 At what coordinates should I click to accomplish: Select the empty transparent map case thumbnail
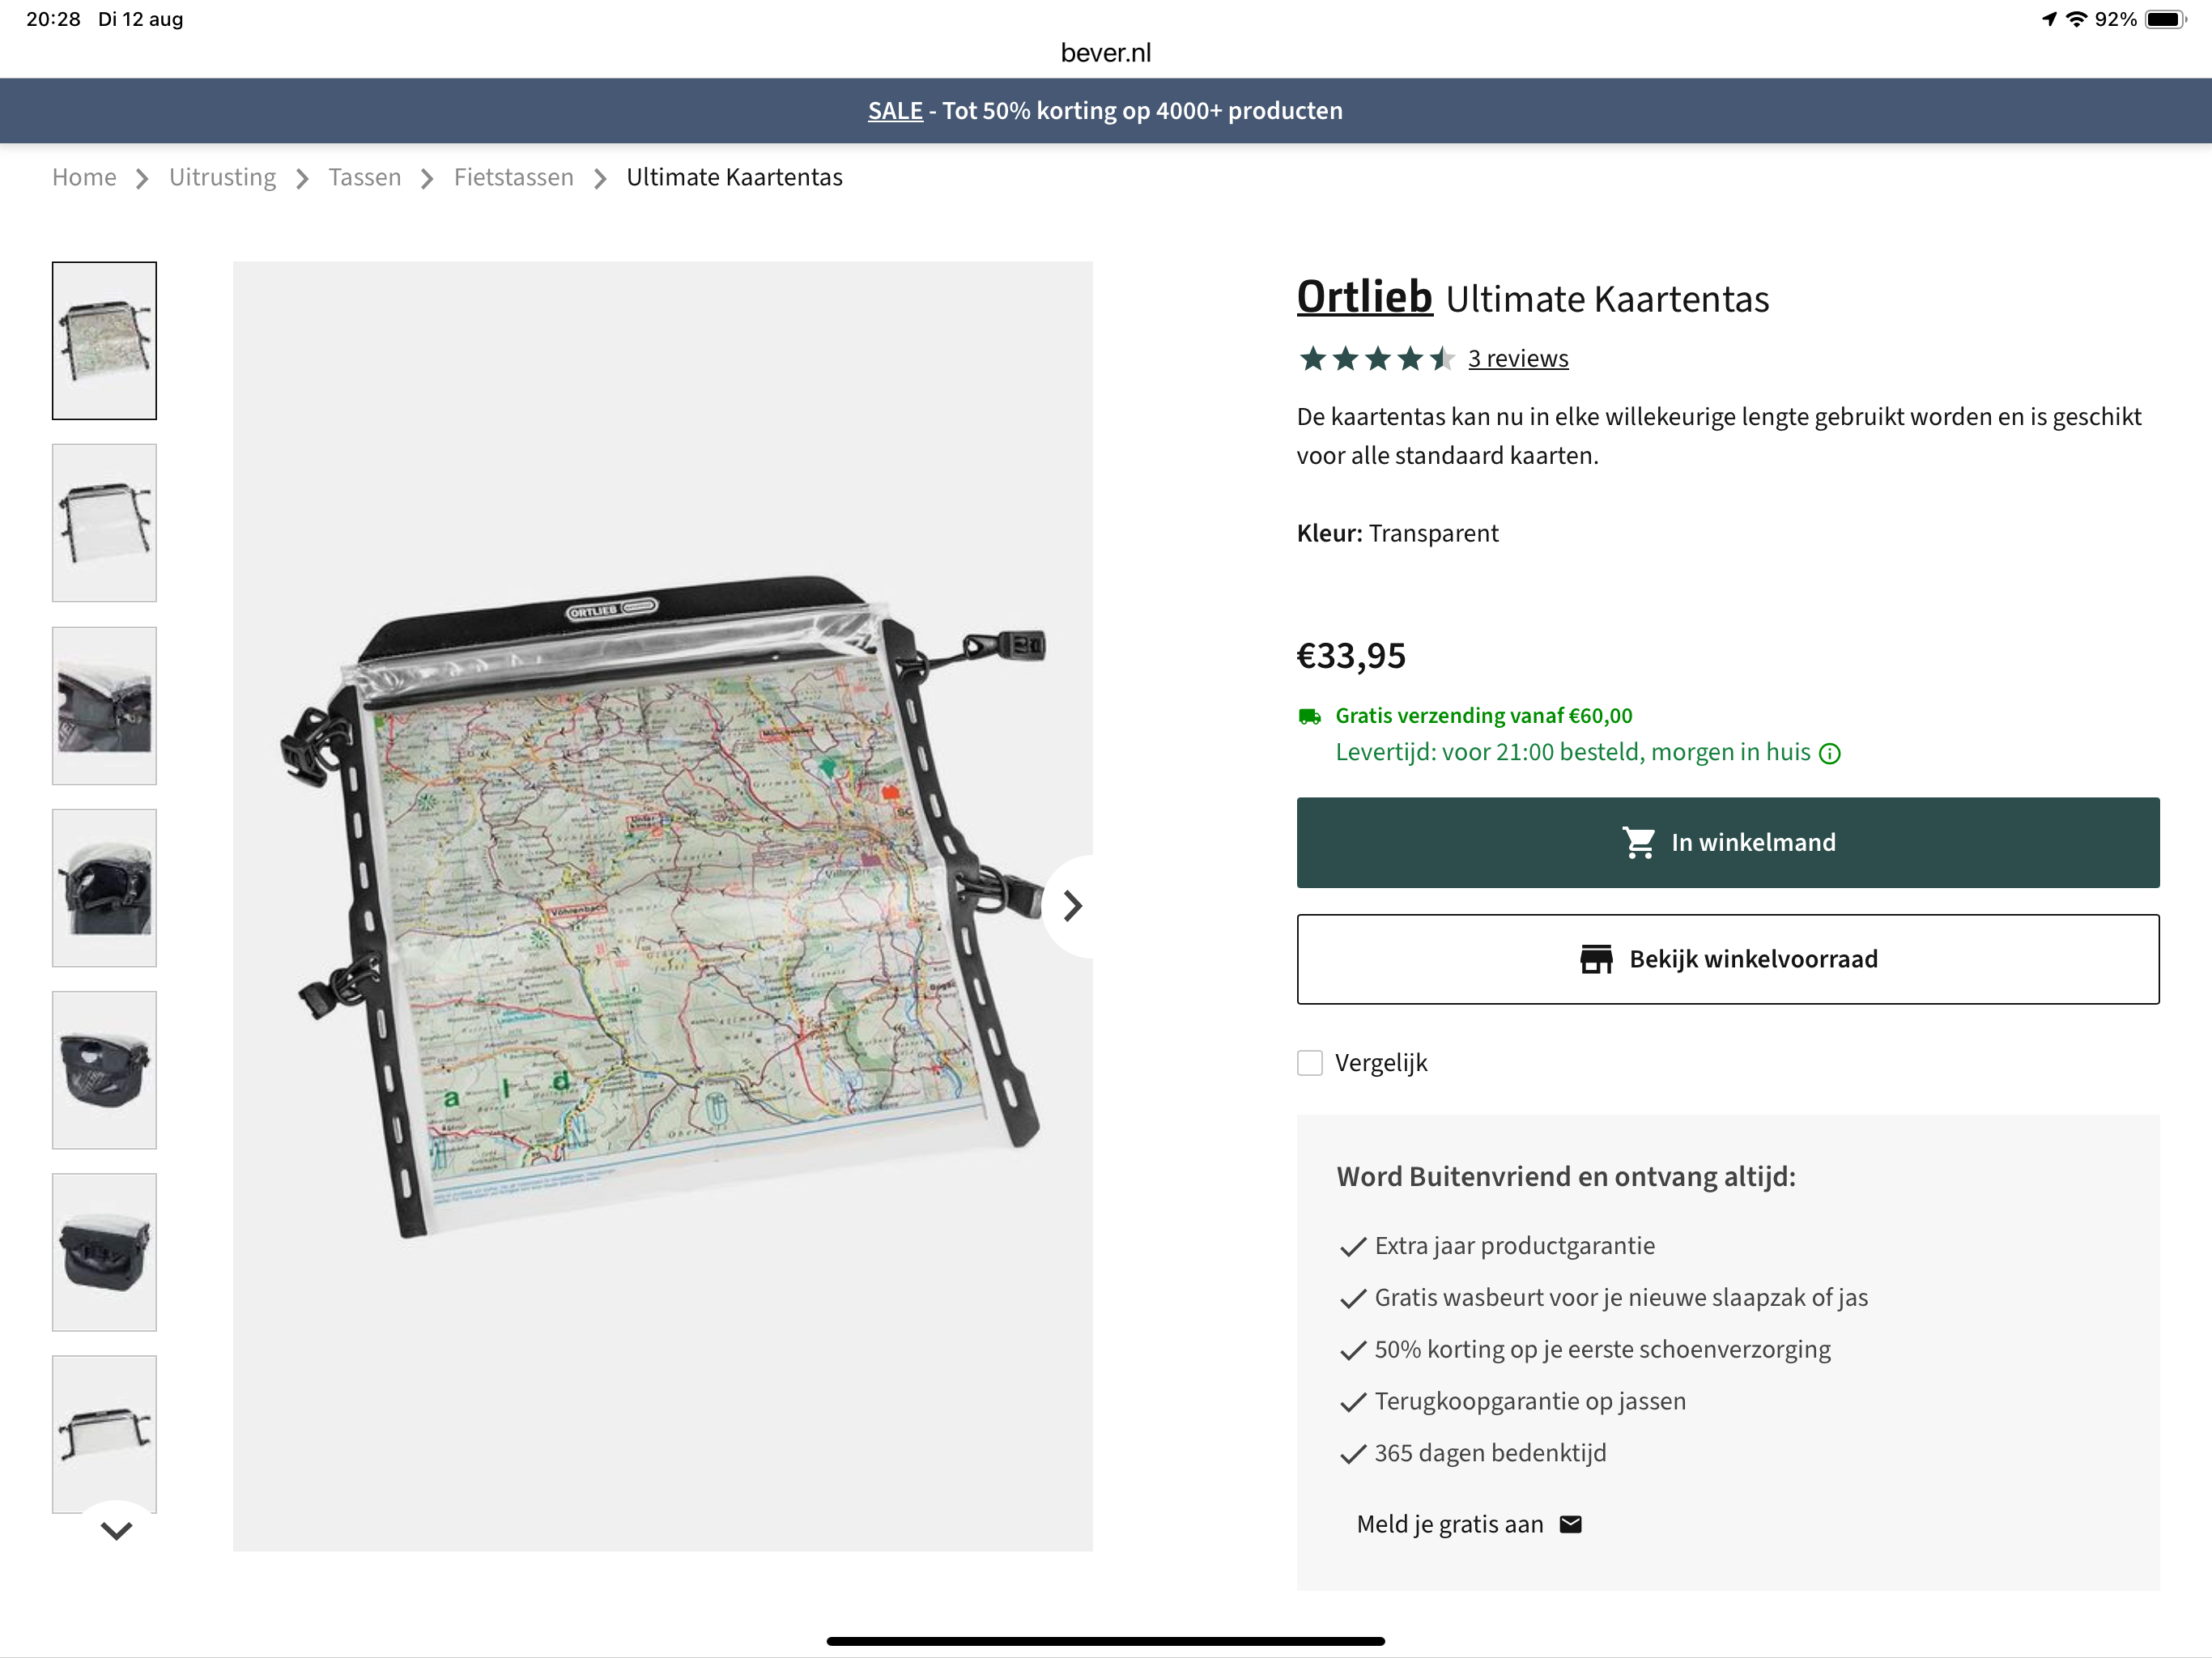point(104,523)
